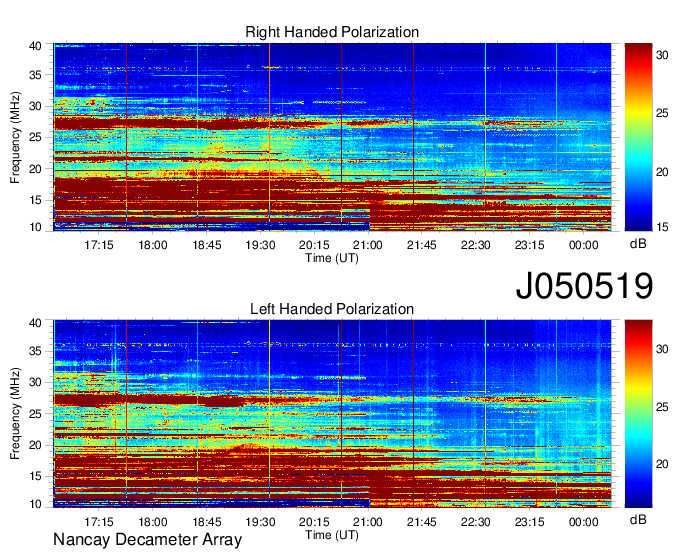Click the 22:30 tick on right-handed plot
The height and width of the screenshot is (552, 680).
[x=476, y=245]
